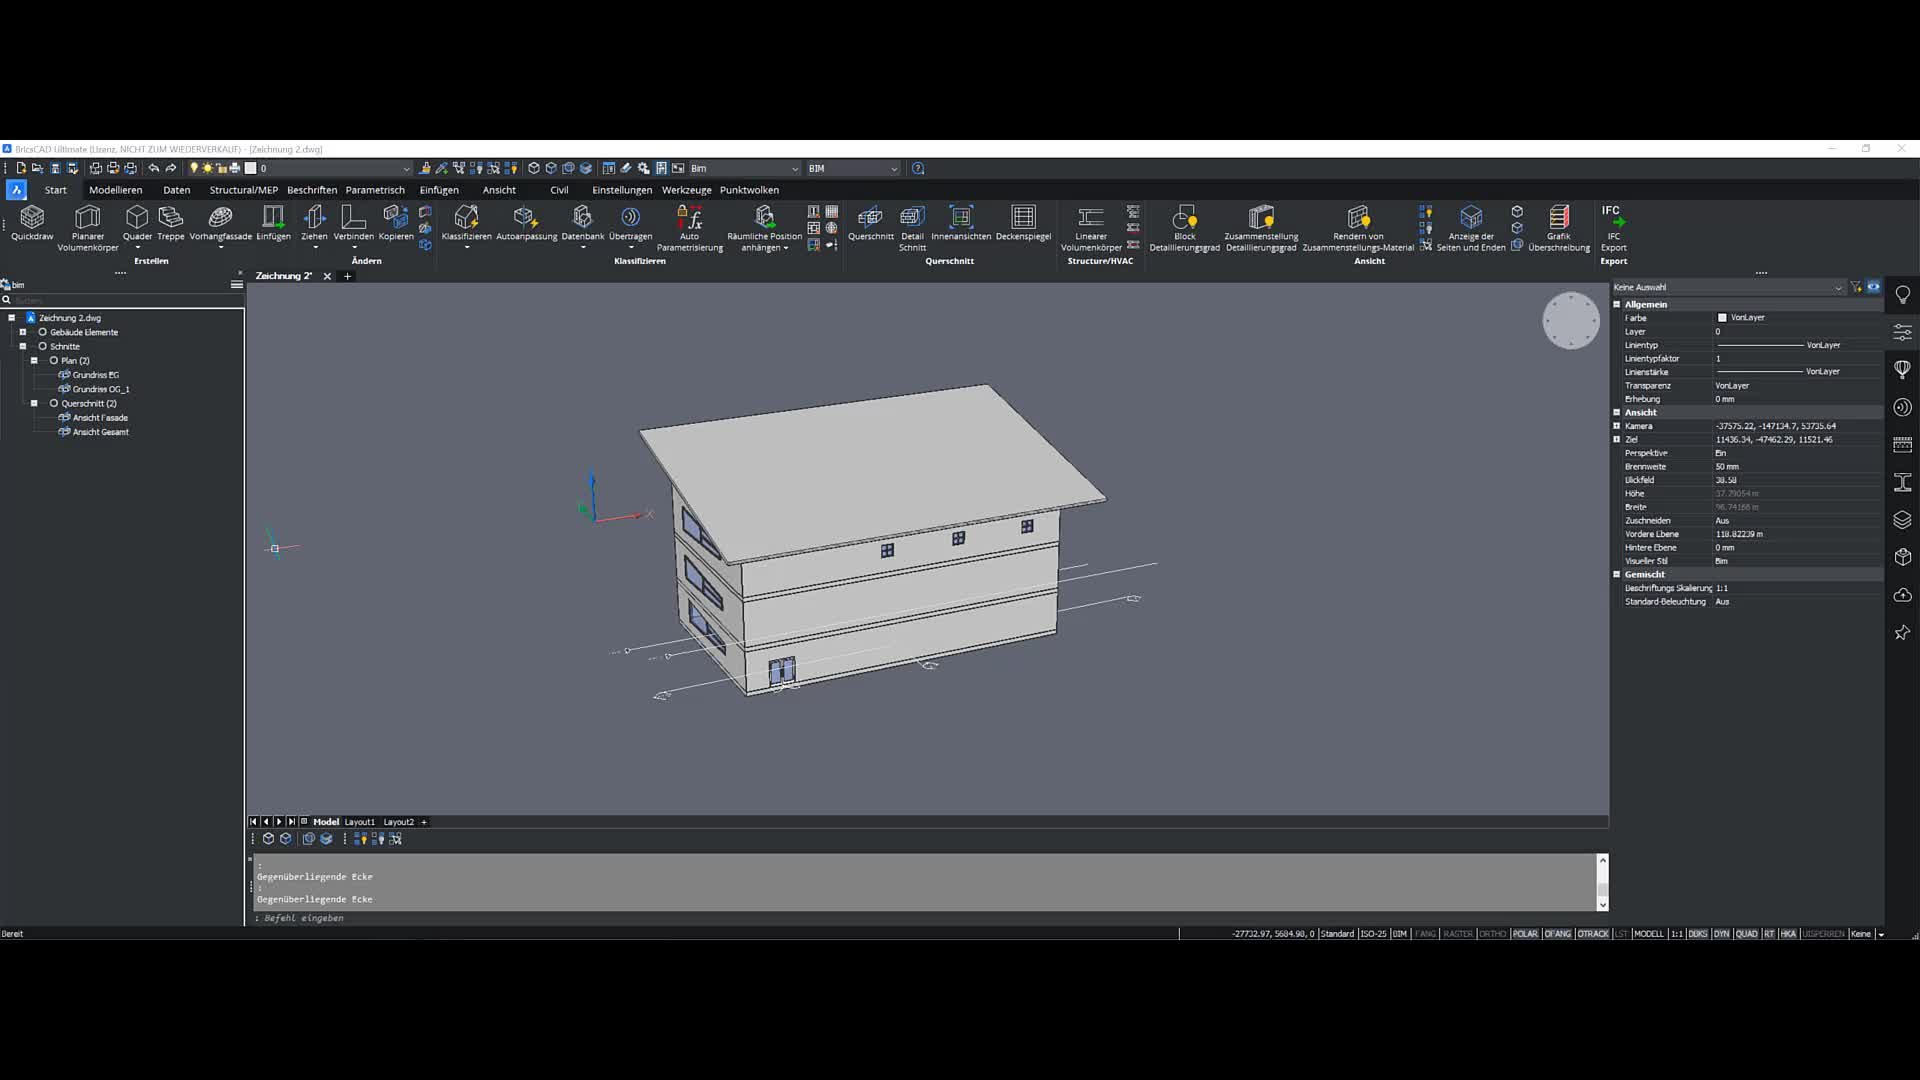This screenshot has height=1080, width=1920.
Task: Select Linearer Volumenkörper tool
Action: (1091, 228)
